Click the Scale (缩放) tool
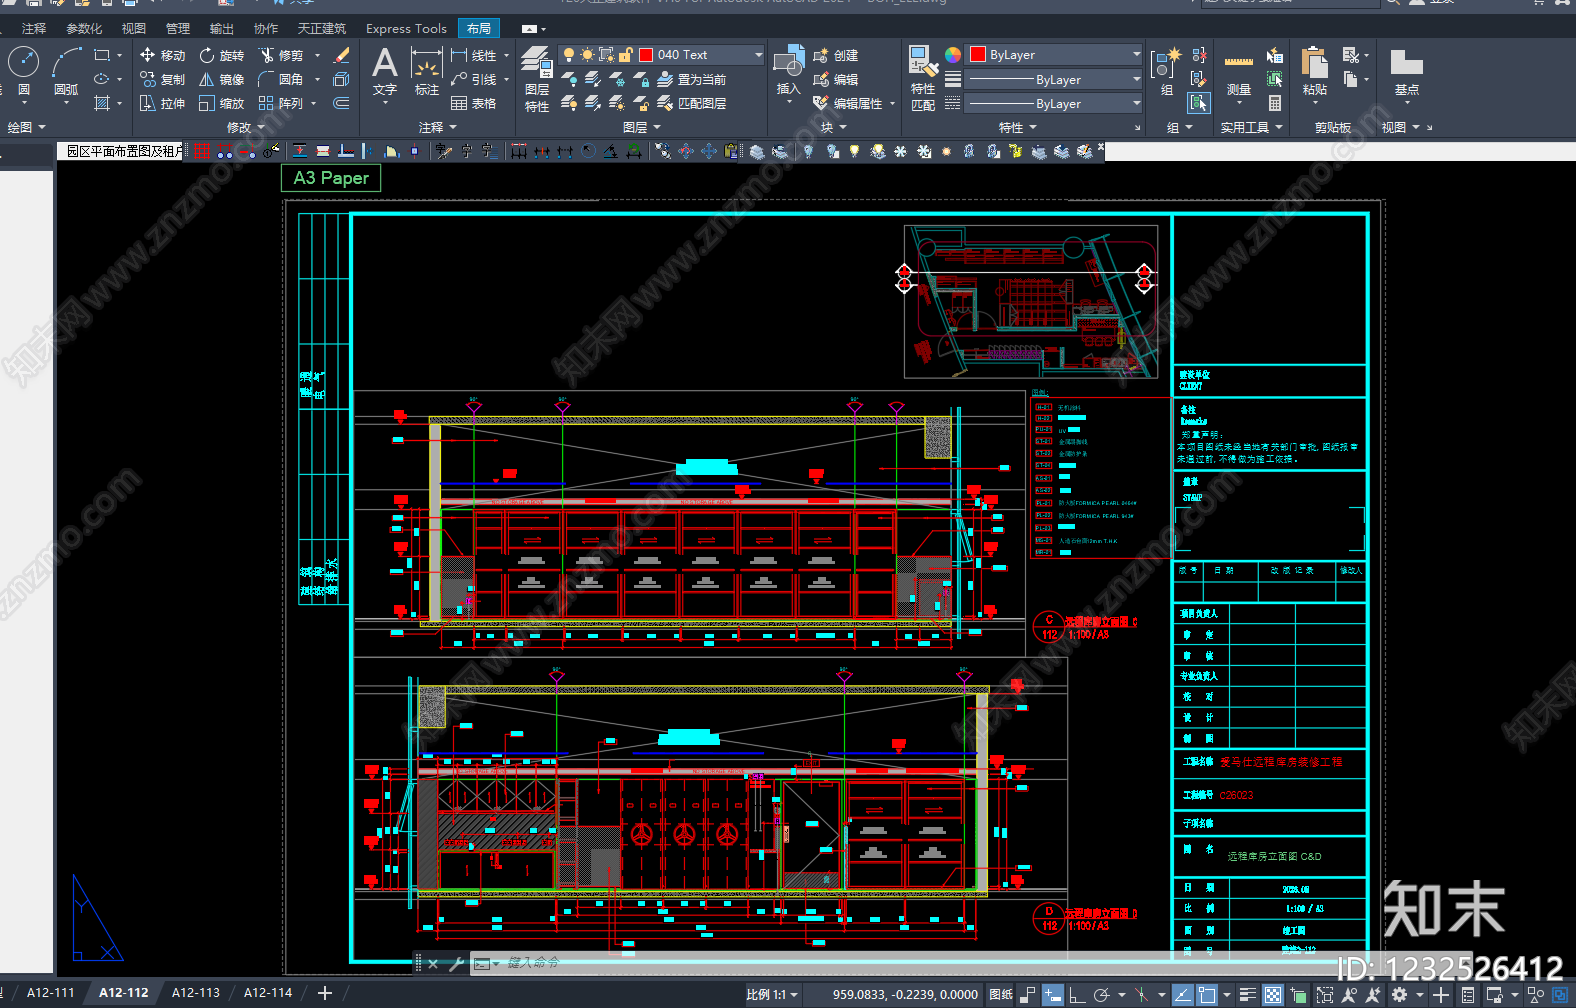 221,103
